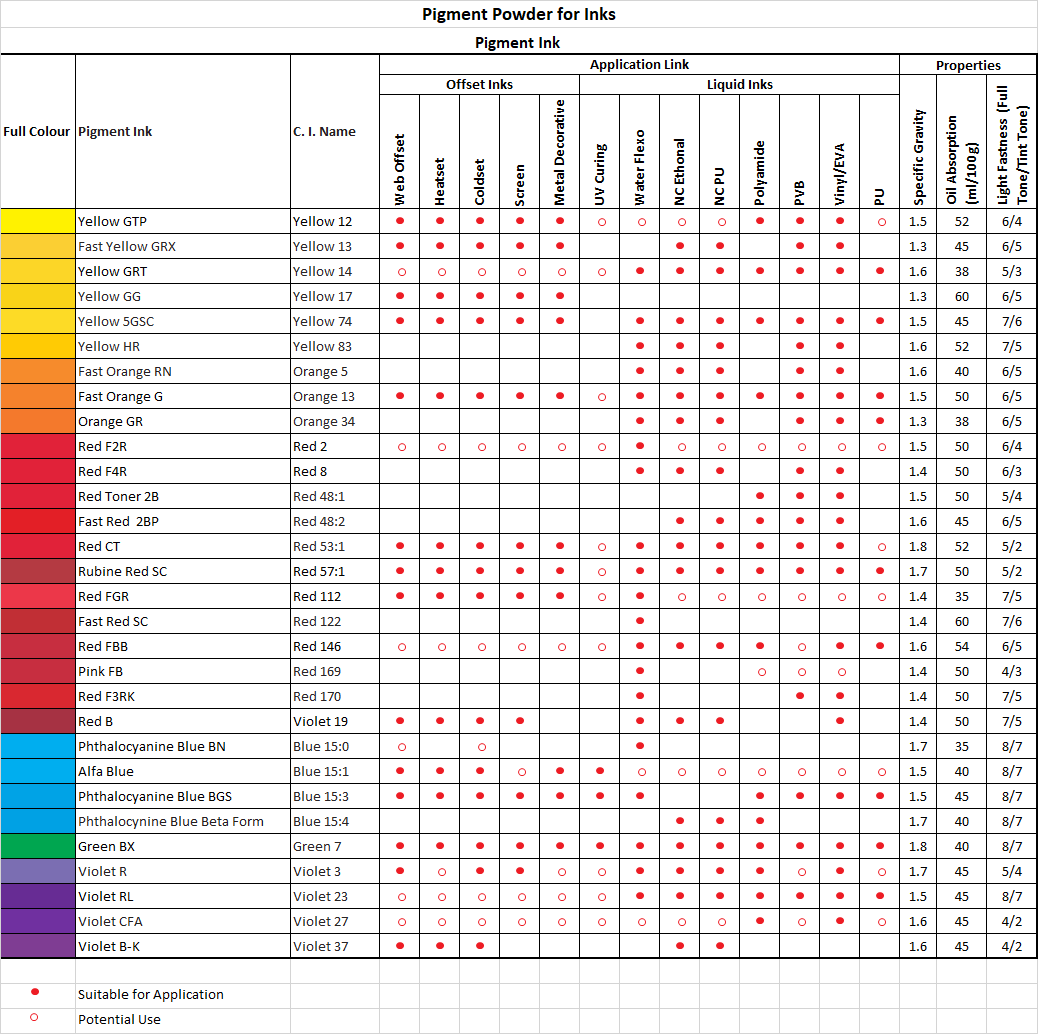The image size is (1038, 1034).
Task: Click the Web Offset dot for Yellow GTP
Action: pos(400,221)
